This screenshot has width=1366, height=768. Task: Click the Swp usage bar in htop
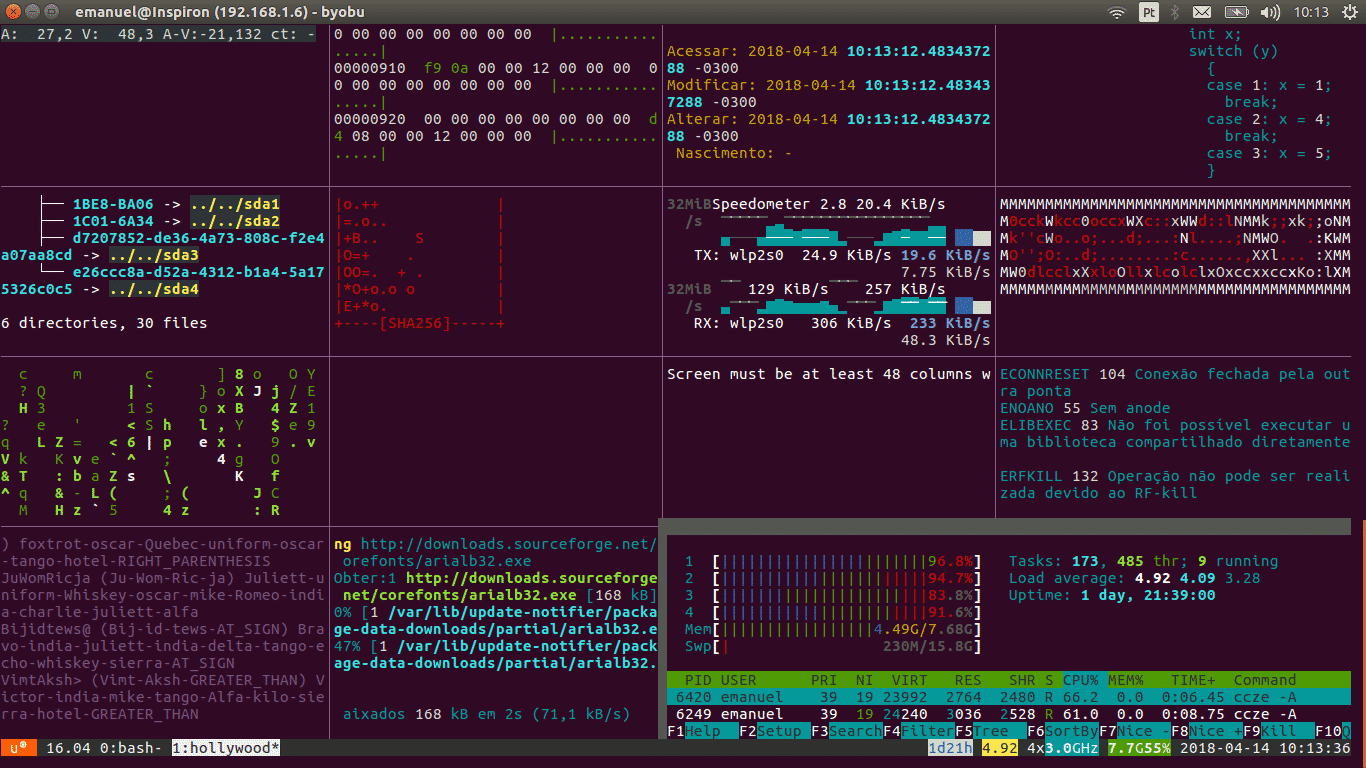tap(834, 646)
